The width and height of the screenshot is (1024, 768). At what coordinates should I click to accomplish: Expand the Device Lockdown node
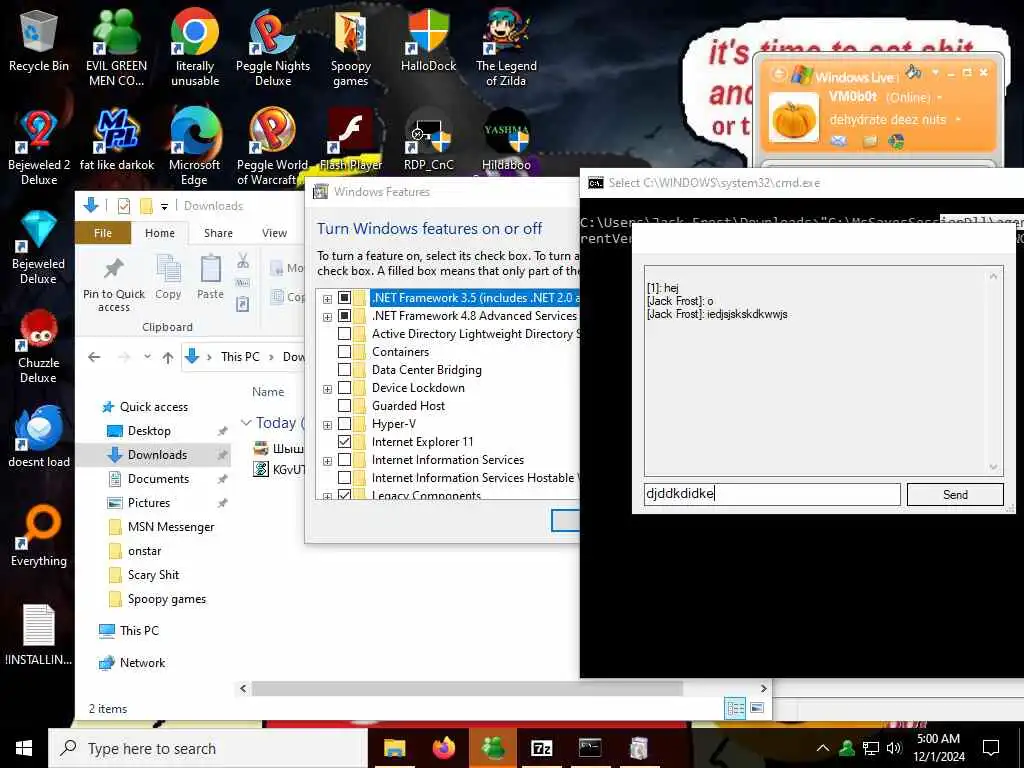coord(327,389)
